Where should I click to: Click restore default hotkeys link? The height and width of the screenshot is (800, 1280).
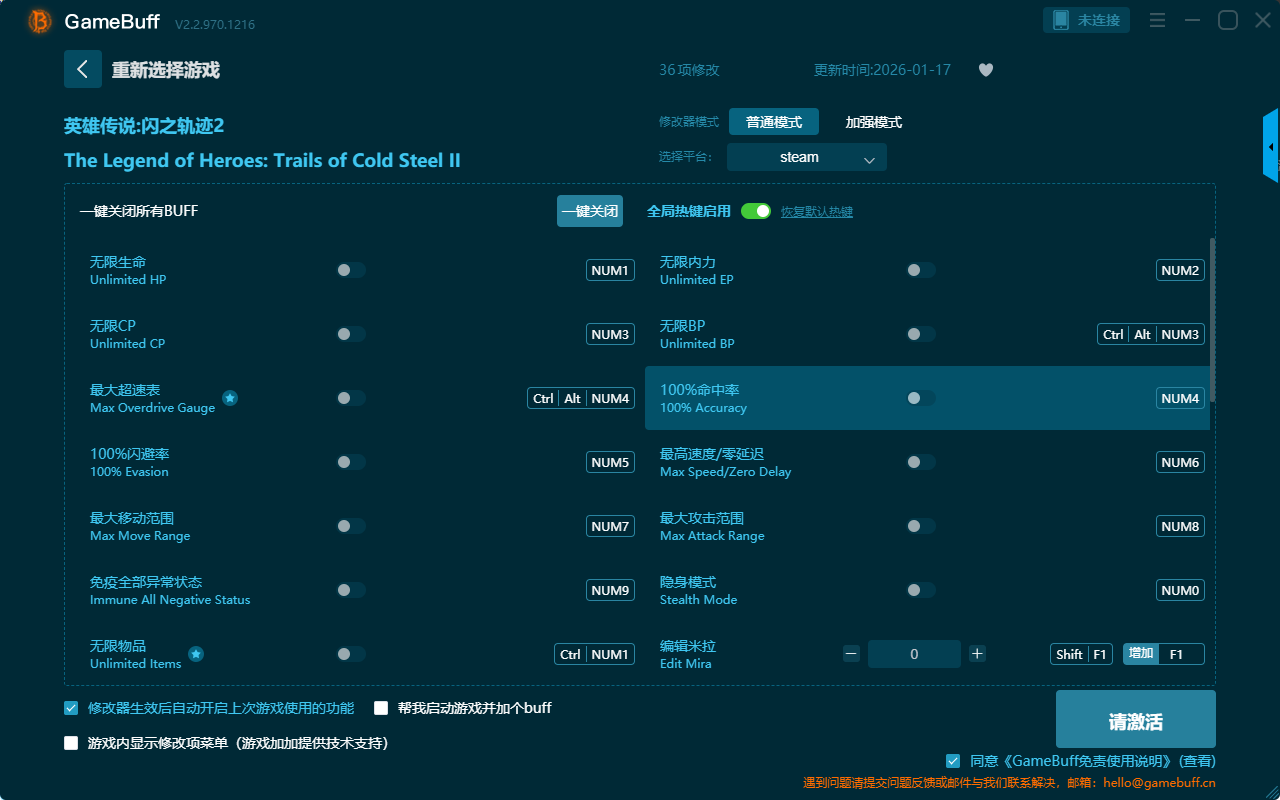pos(816,212)
